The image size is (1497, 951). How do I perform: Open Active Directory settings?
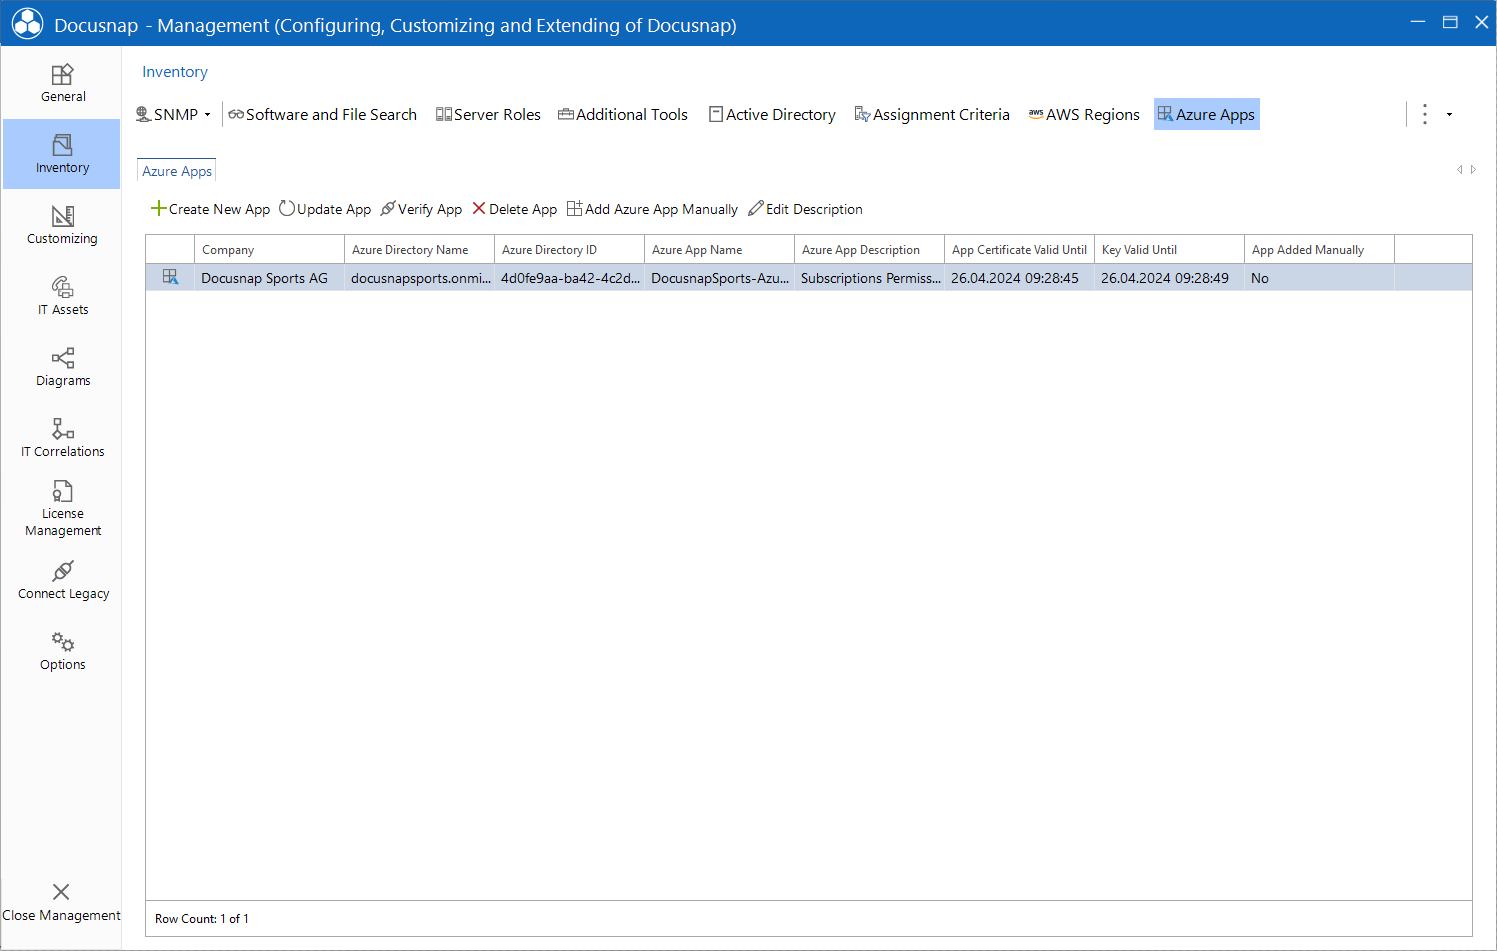tap(772, 114)
